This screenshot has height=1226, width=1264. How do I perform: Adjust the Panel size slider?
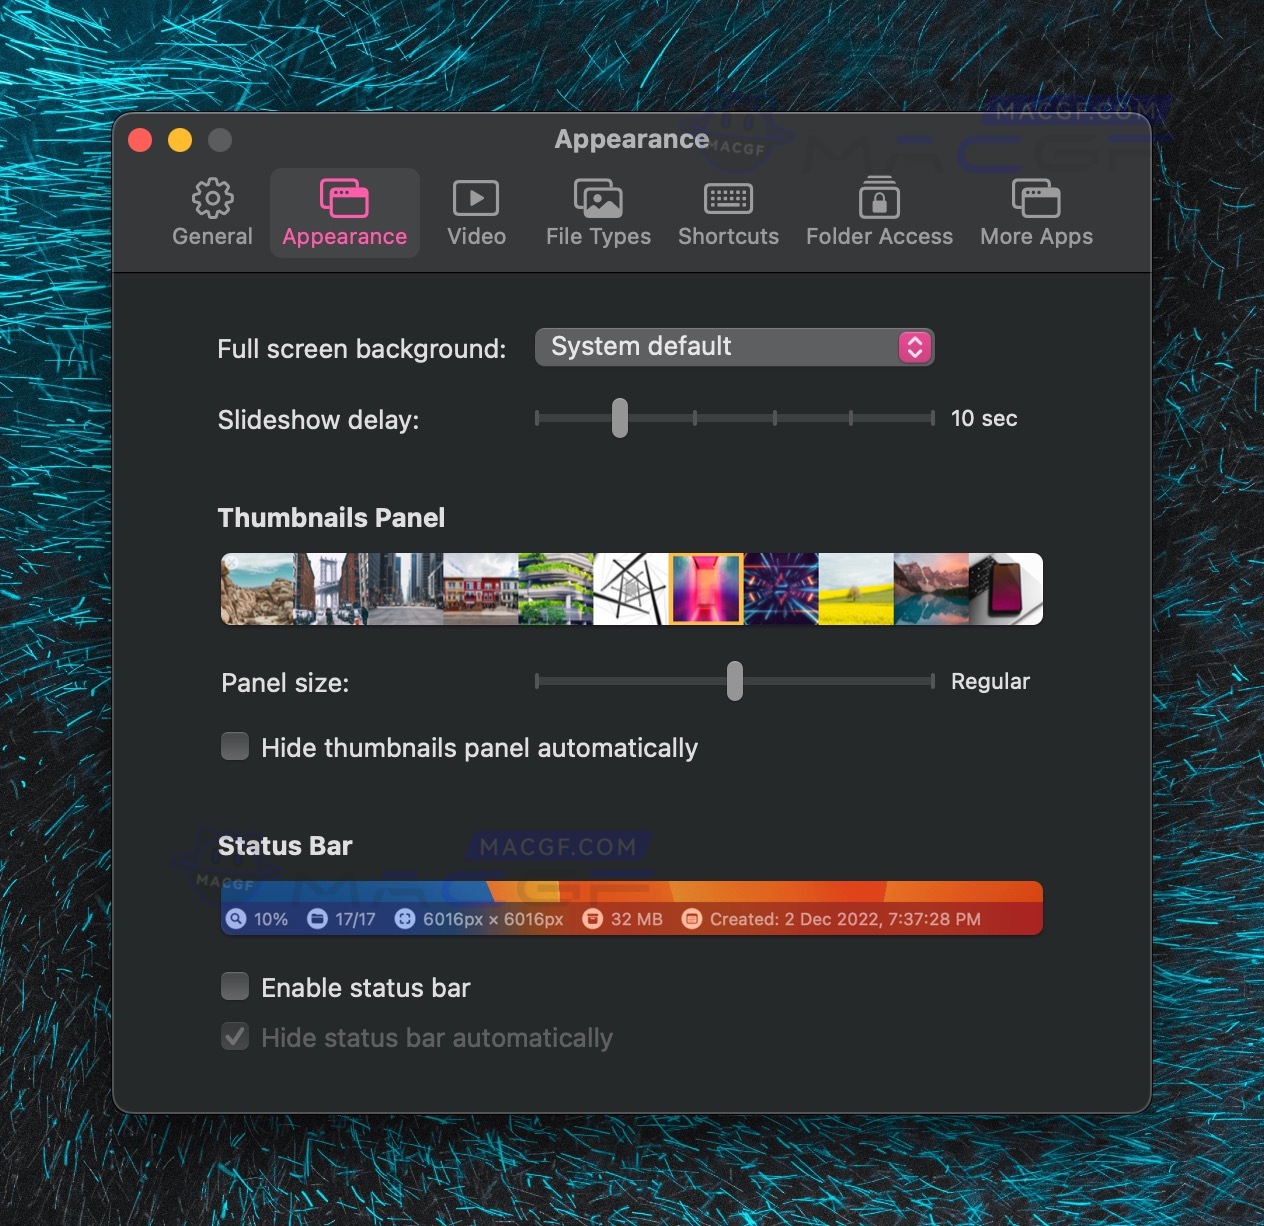tap(735, 681)
